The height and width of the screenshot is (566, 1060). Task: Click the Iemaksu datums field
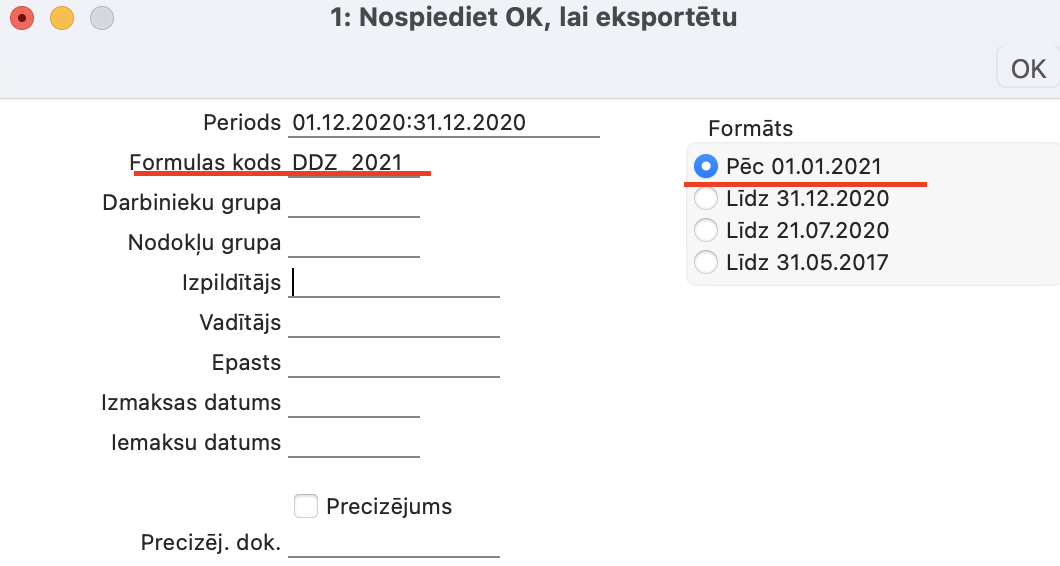pos(353,442)
